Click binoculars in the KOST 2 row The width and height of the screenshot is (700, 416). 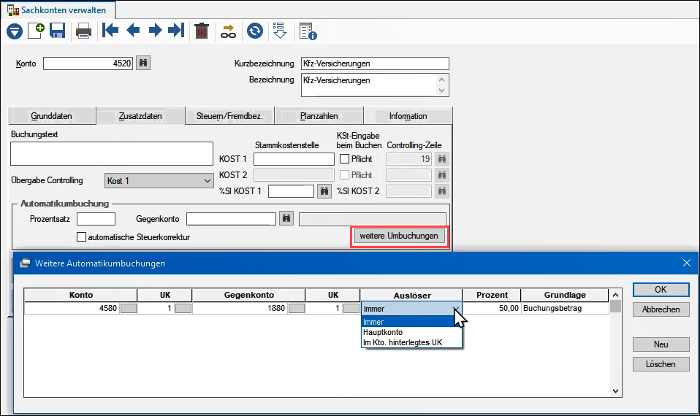[442, 175]
